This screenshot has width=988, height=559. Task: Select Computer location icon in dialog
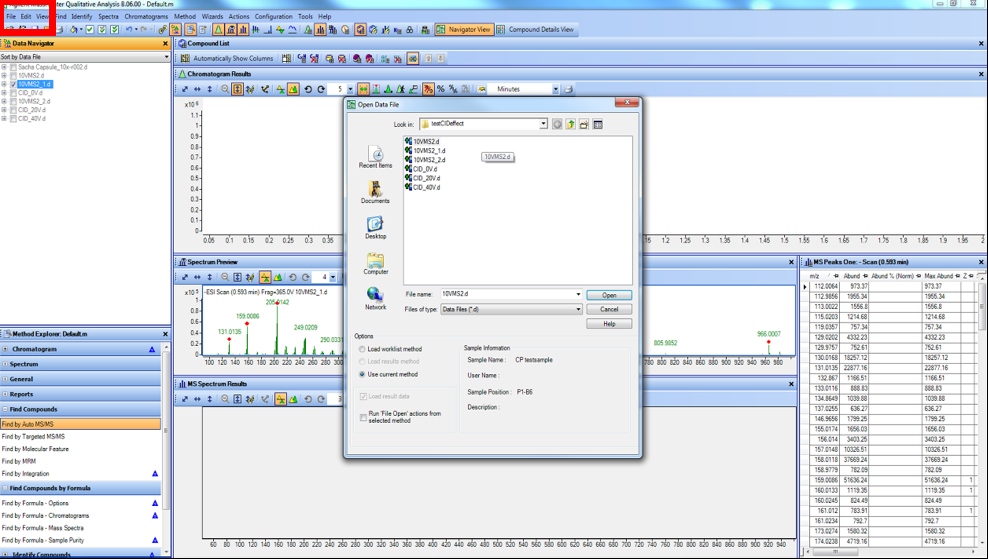tap(375, 262)
